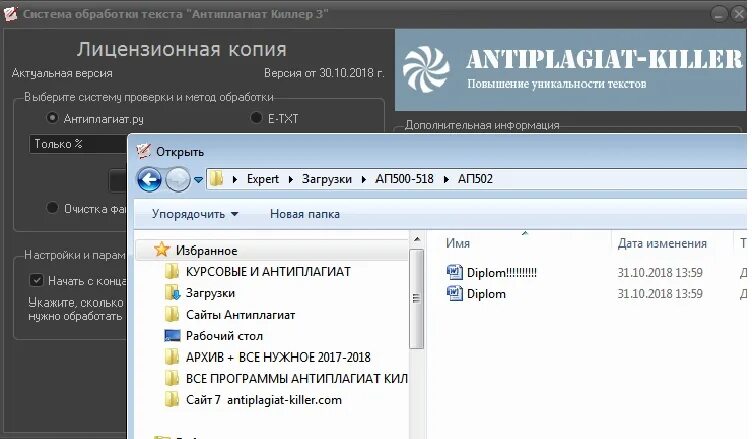Click Word icon of Diplom file
The width and height of the screenshot is (752, 439).
454,293
